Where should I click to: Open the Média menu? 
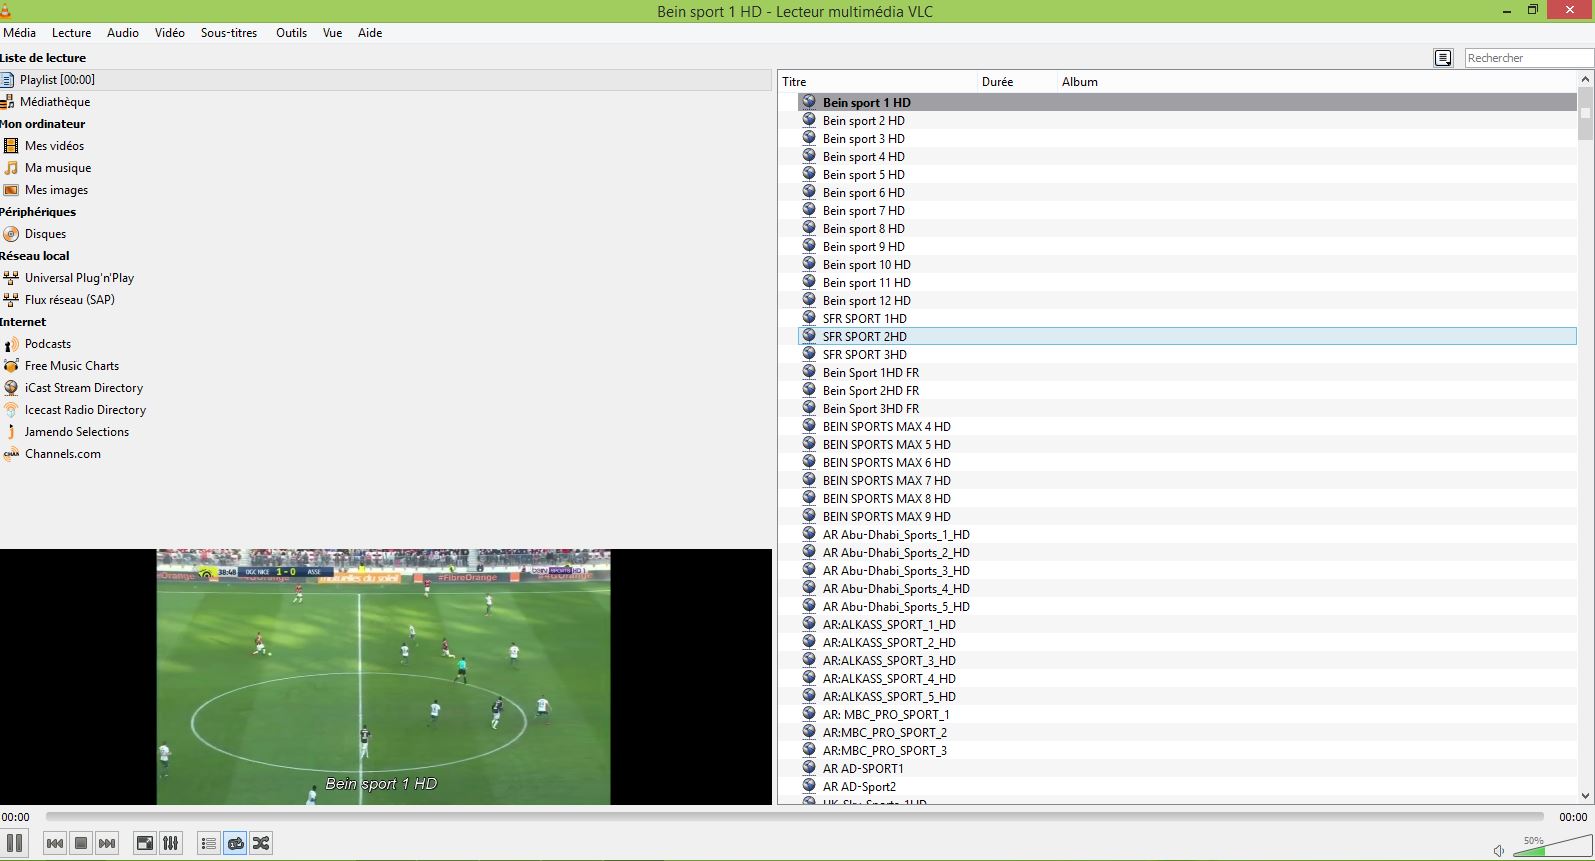tap(19, 33)
